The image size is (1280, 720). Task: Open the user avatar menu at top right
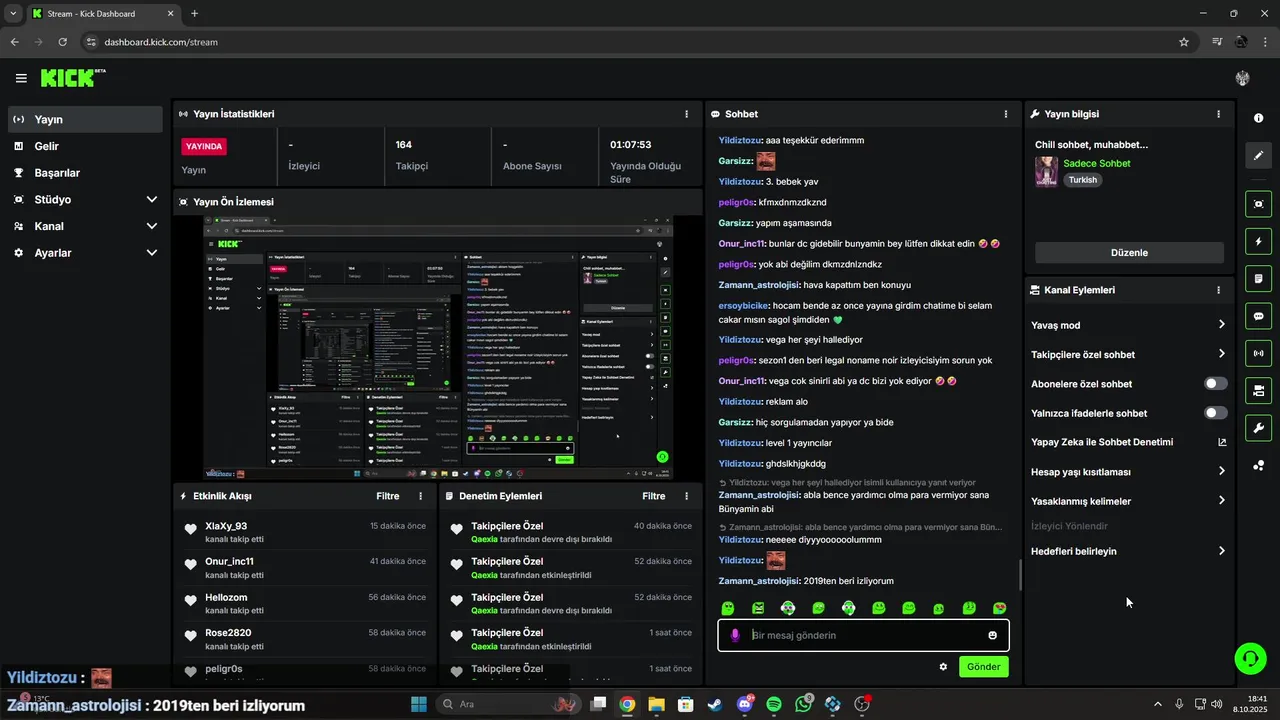pos(1243,78)
